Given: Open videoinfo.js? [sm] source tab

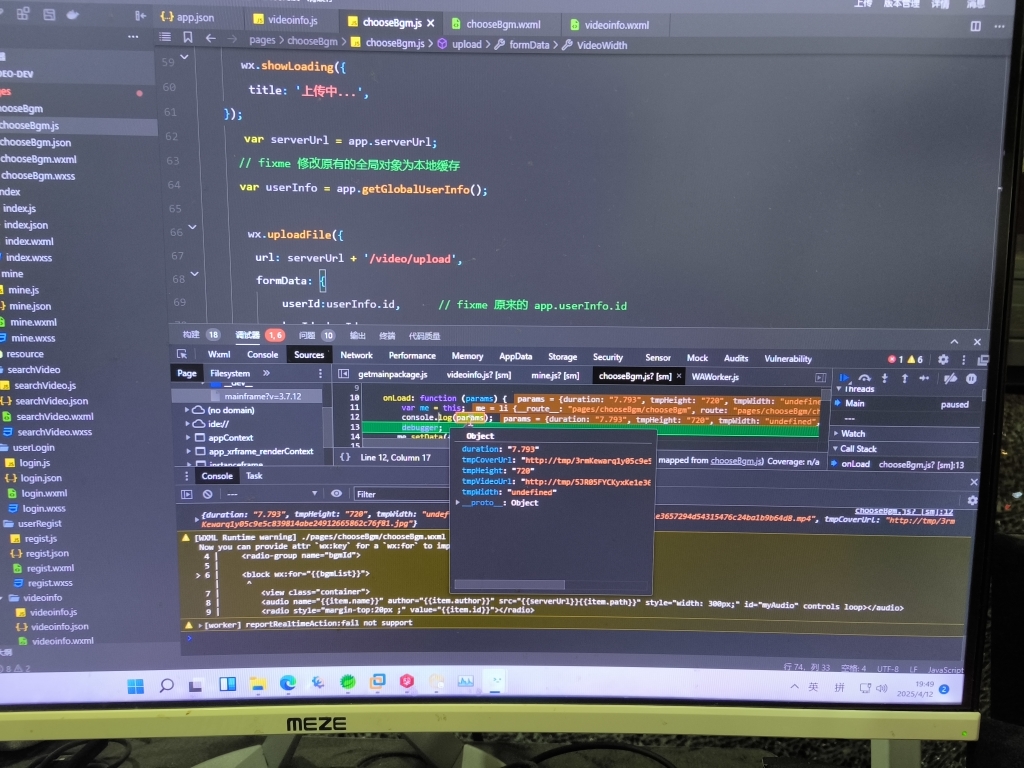Looking at the screenshot, I should click(479, 375).
